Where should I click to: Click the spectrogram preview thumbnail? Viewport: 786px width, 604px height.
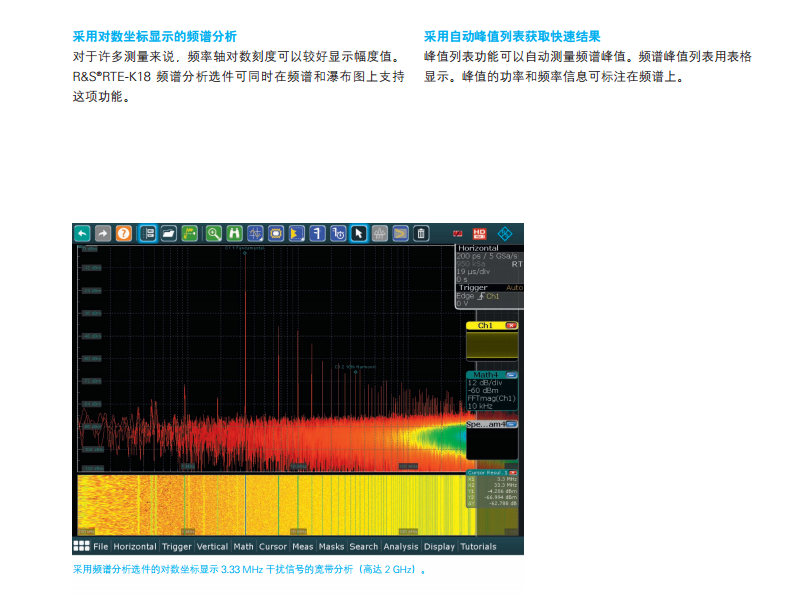(492, 444)
